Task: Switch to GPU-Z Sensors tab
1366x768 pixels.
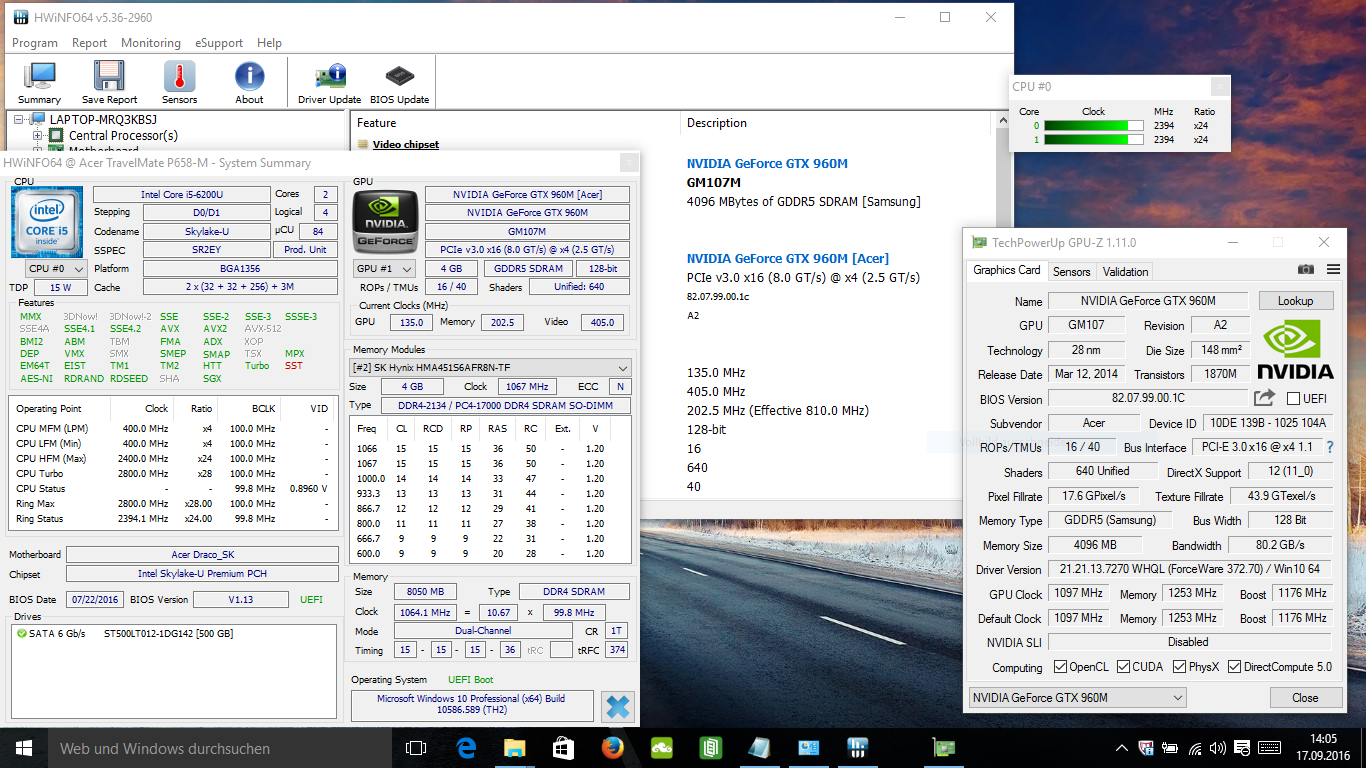Action: point(1071,272)
